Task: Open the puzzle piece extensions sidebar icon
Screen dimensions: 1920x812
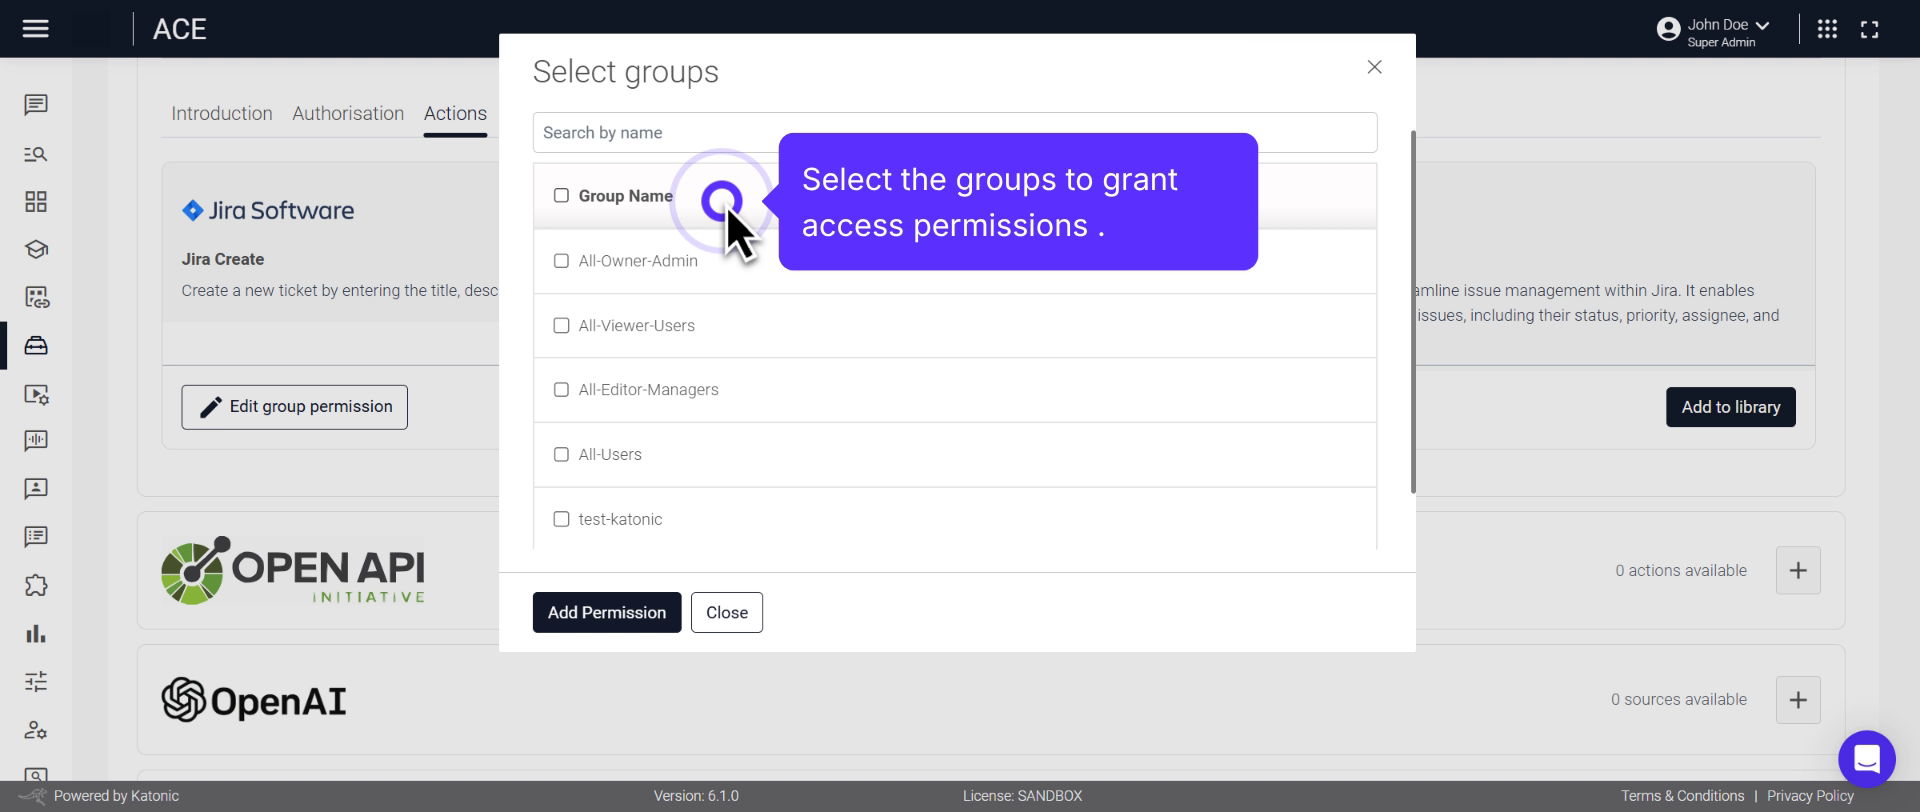Action: pos(36,585)
